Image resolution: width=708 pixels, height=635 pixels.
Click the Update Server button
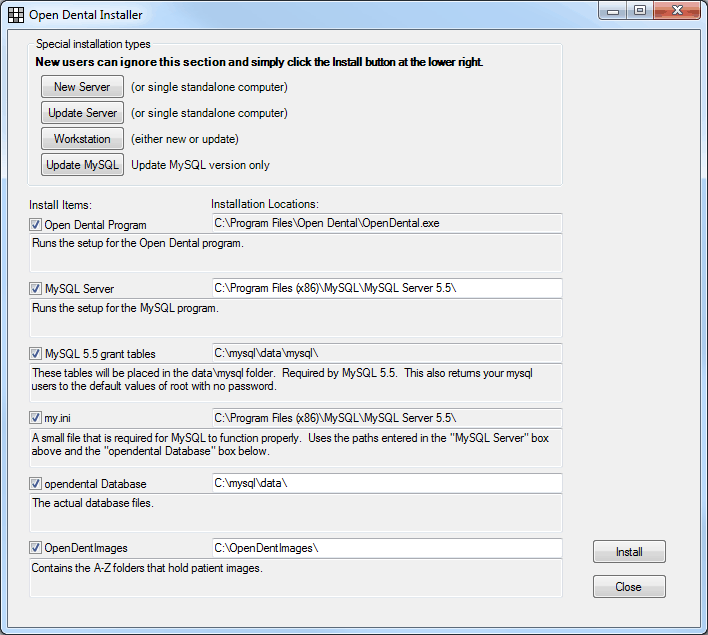pos(82,113)
